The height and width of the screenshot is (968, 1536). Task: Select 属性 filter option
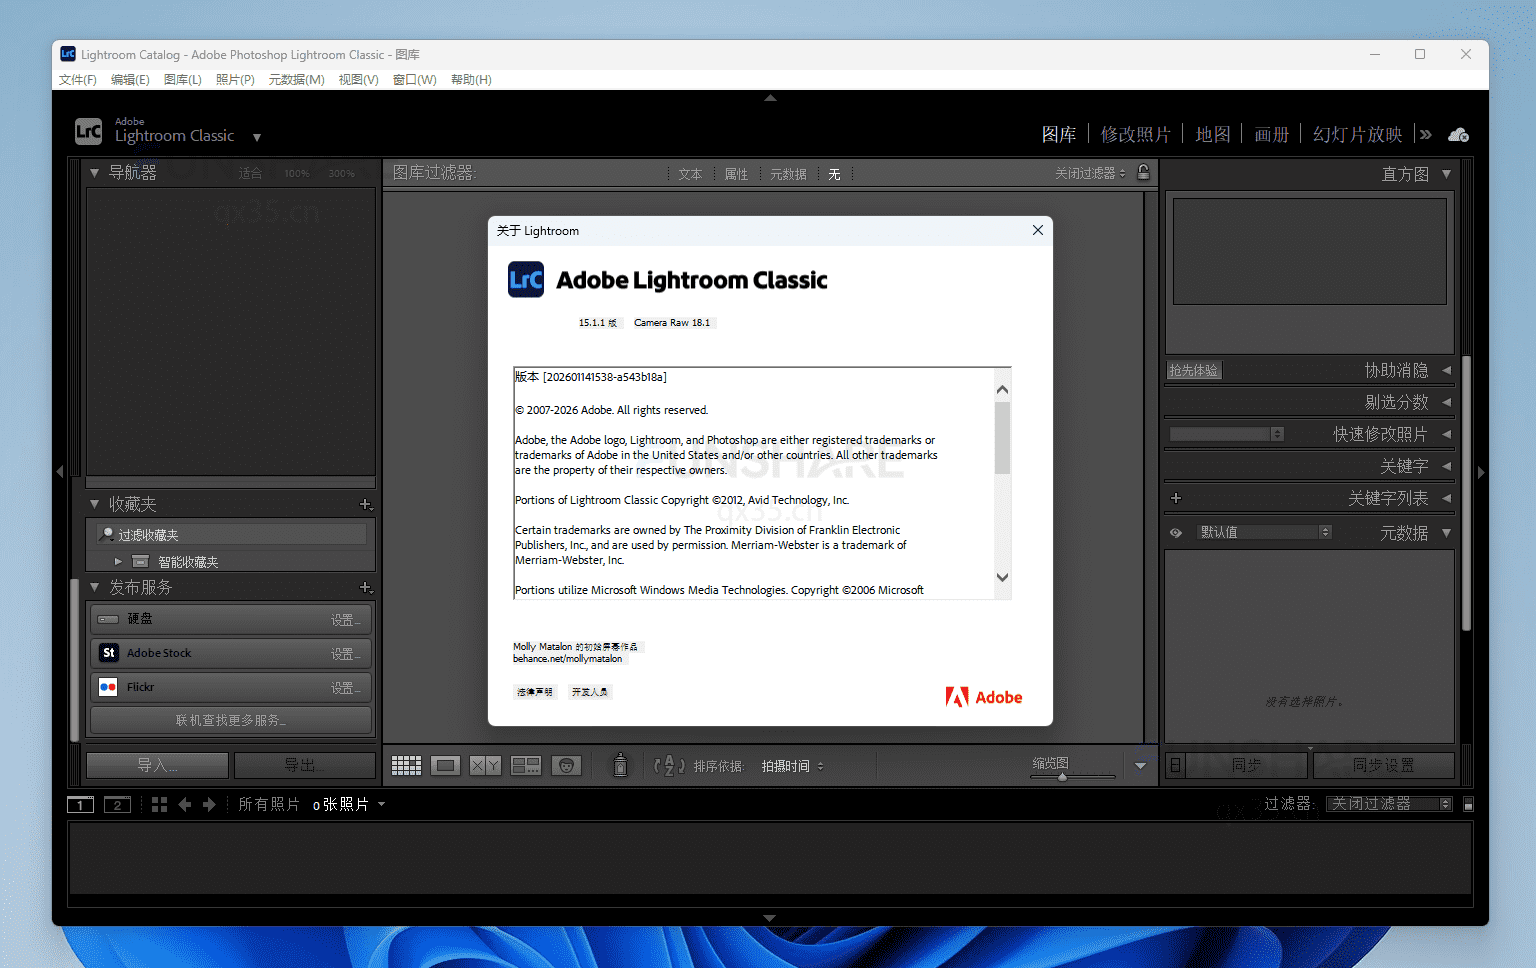736,174
